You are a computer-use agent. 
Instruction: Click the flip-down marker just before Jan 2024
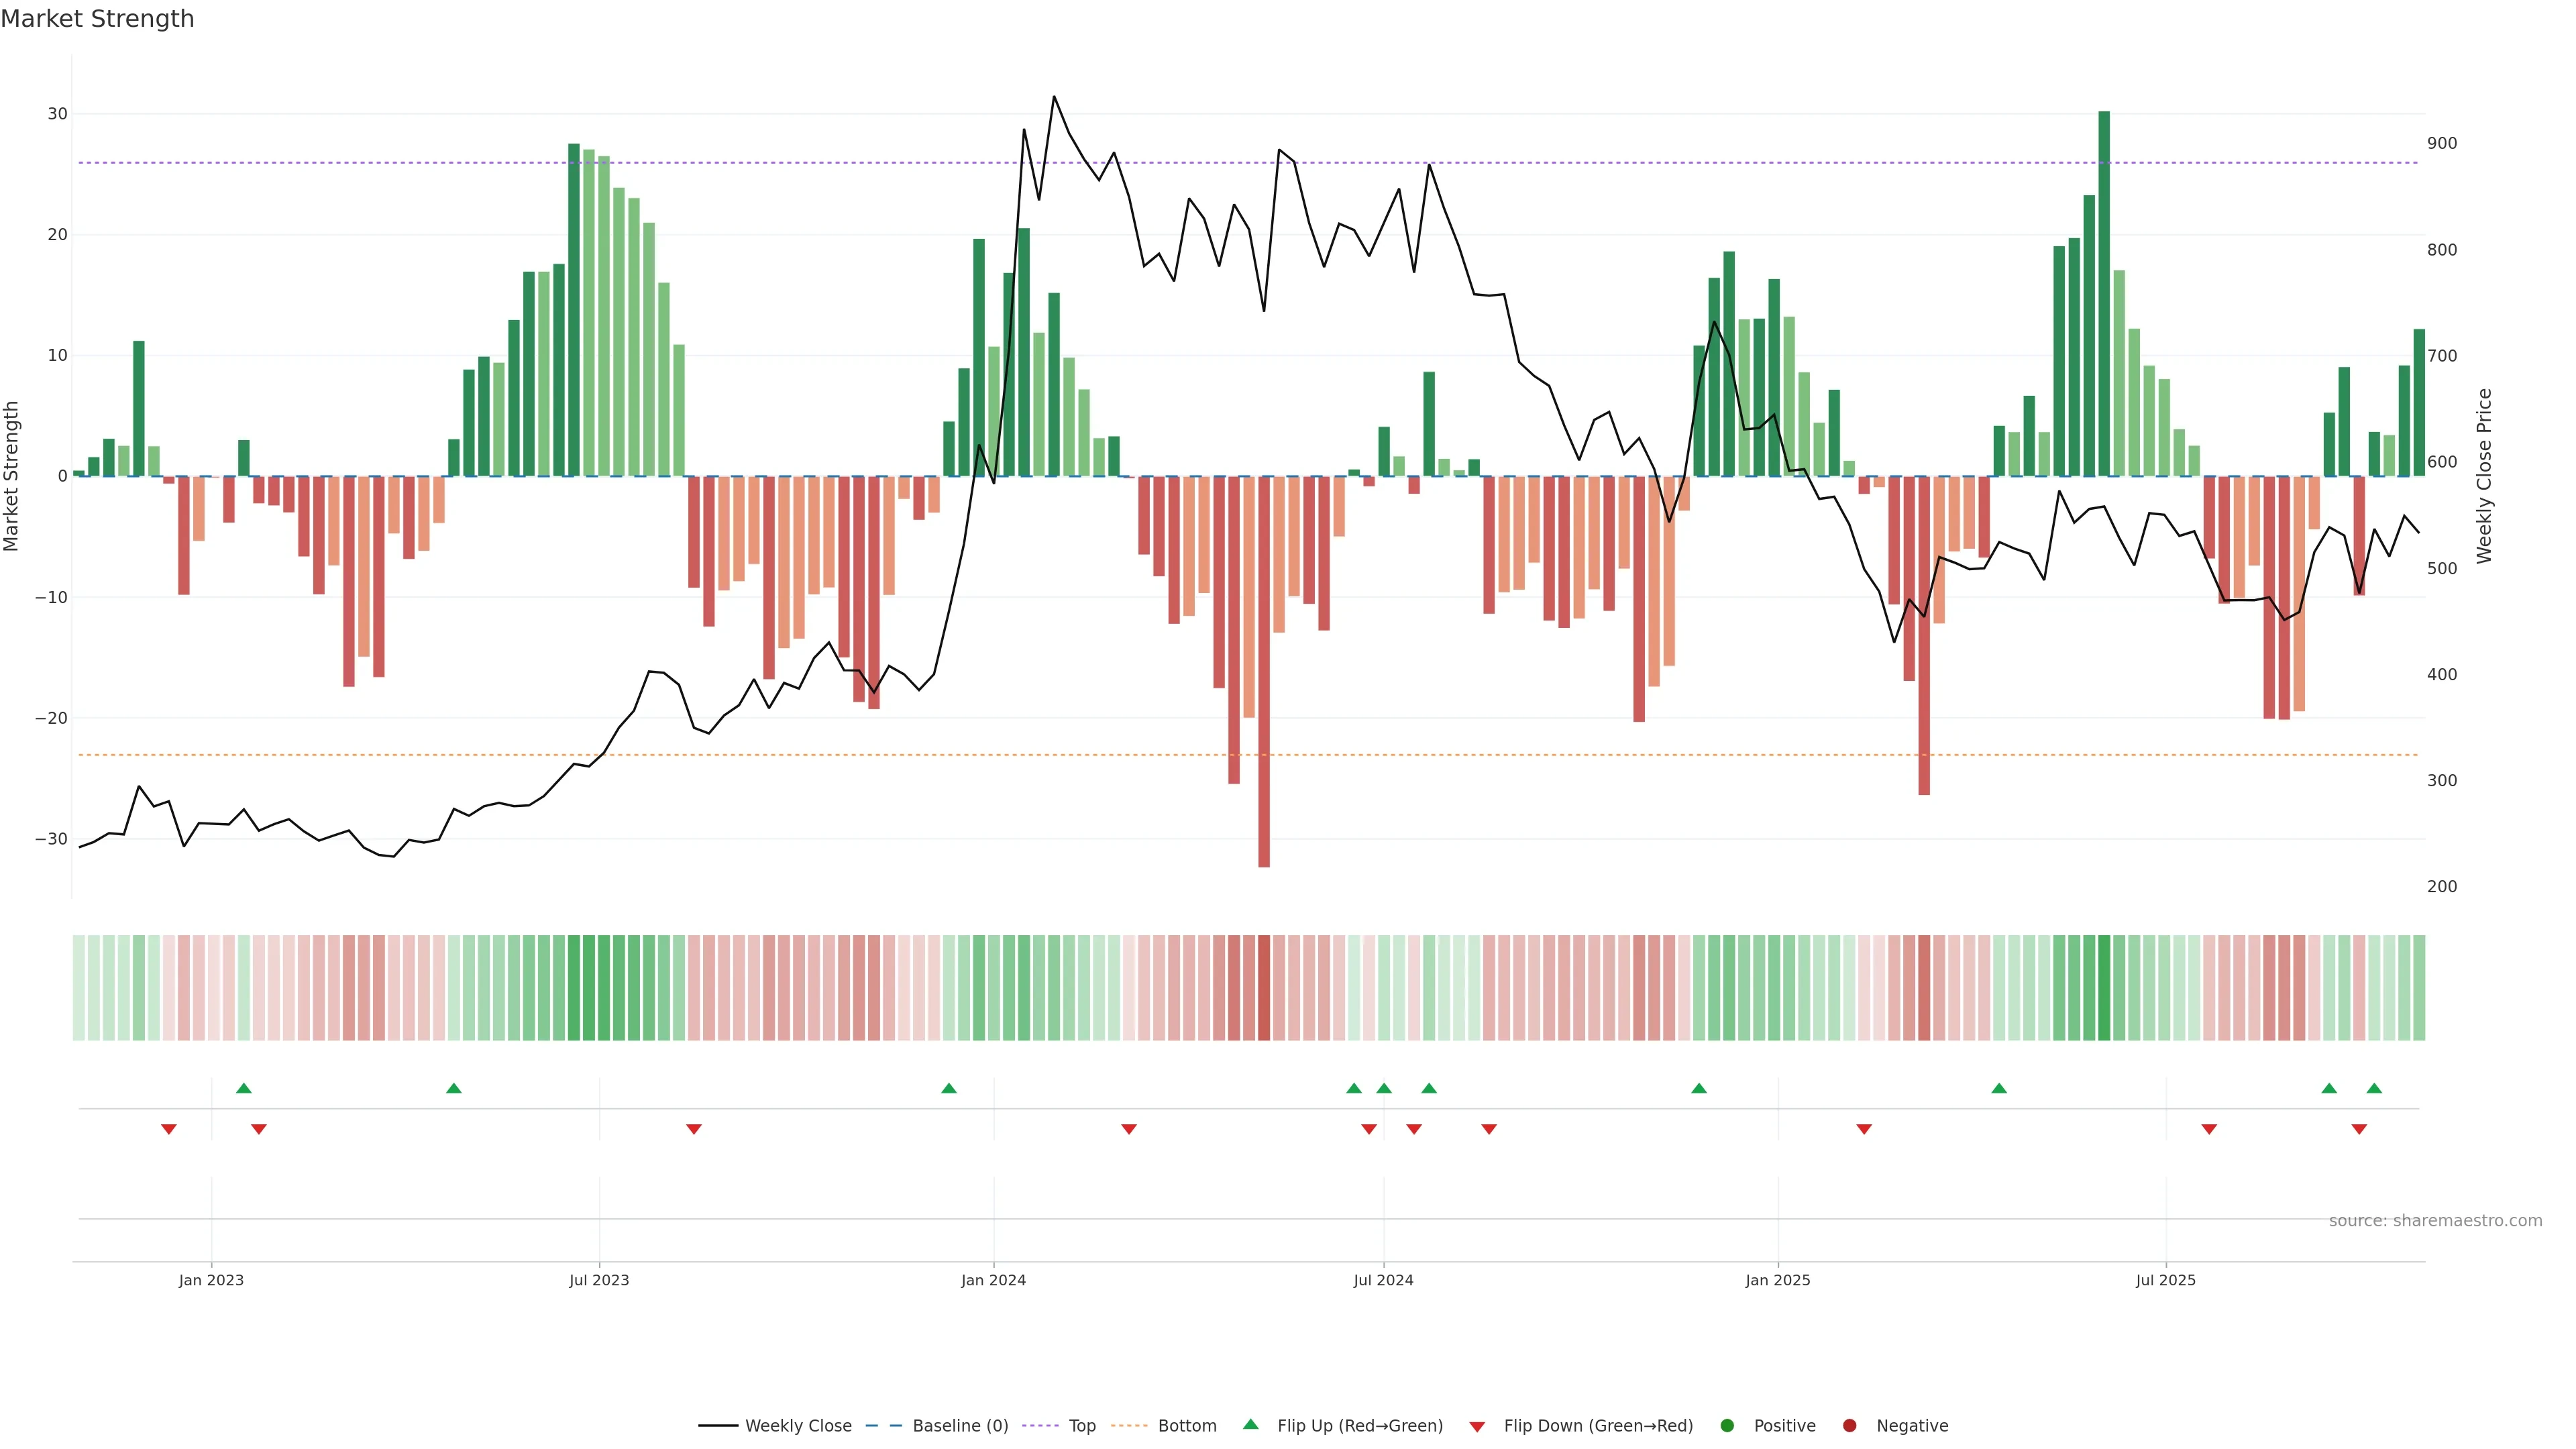point(694,1129)
